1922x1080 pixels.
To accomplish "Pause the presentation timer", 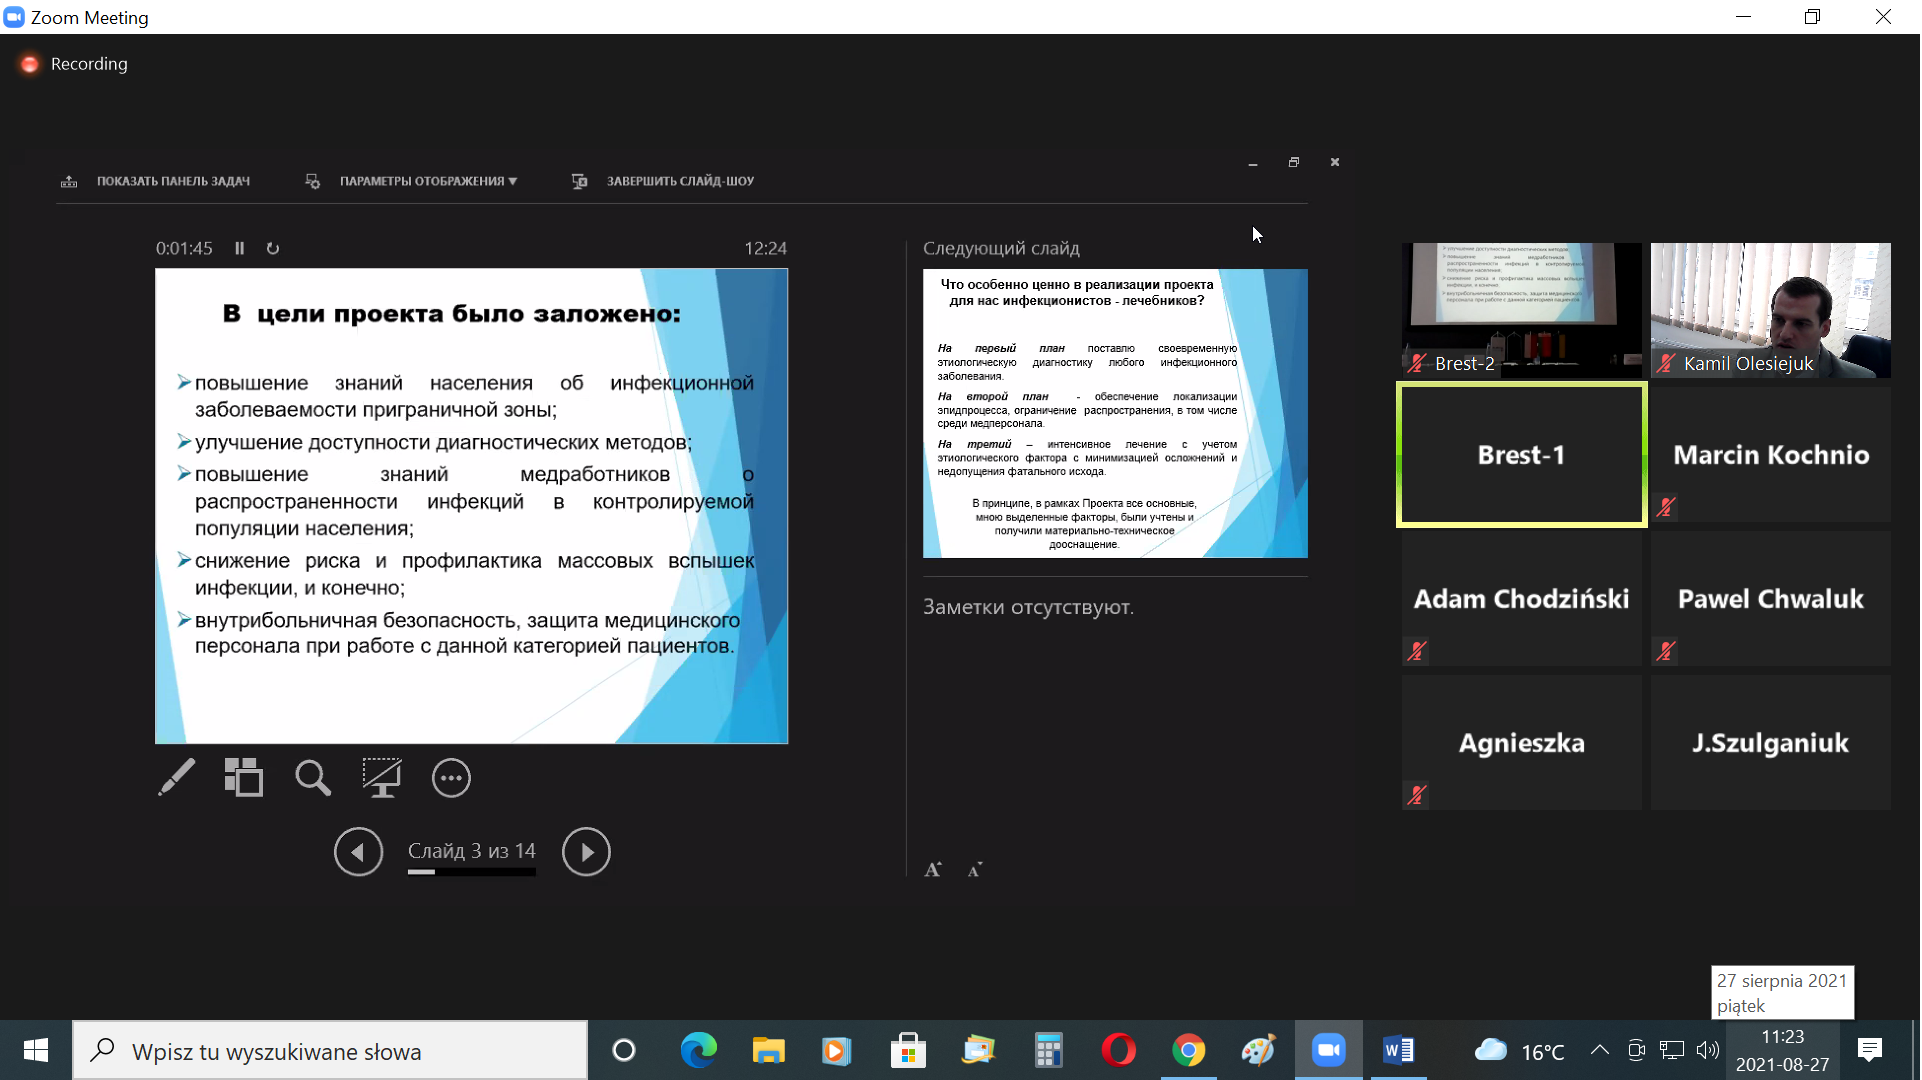I will coord(240,249).
